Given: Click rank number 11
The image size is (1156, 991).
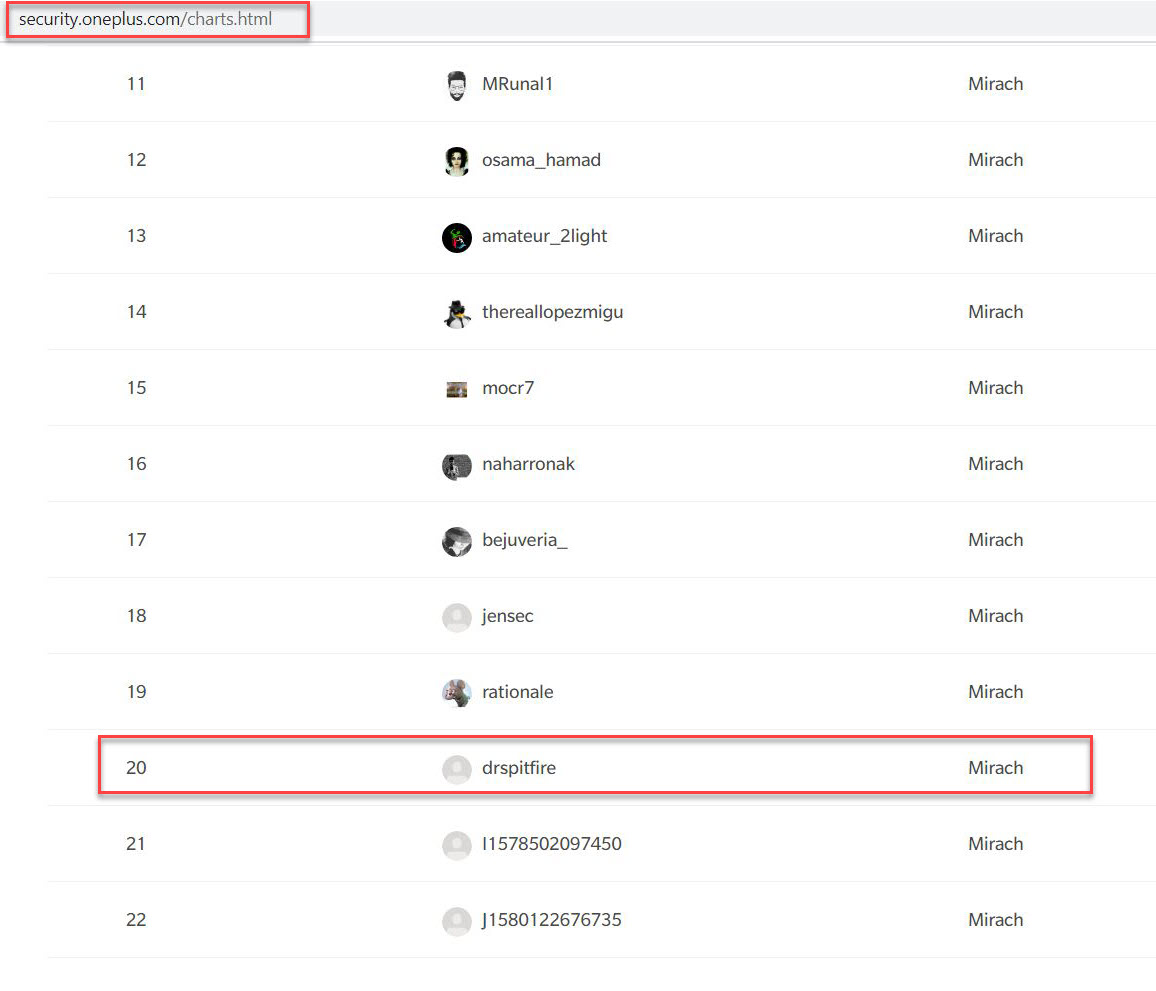Looking at the screenshot, I should click(x=136, y=84).
